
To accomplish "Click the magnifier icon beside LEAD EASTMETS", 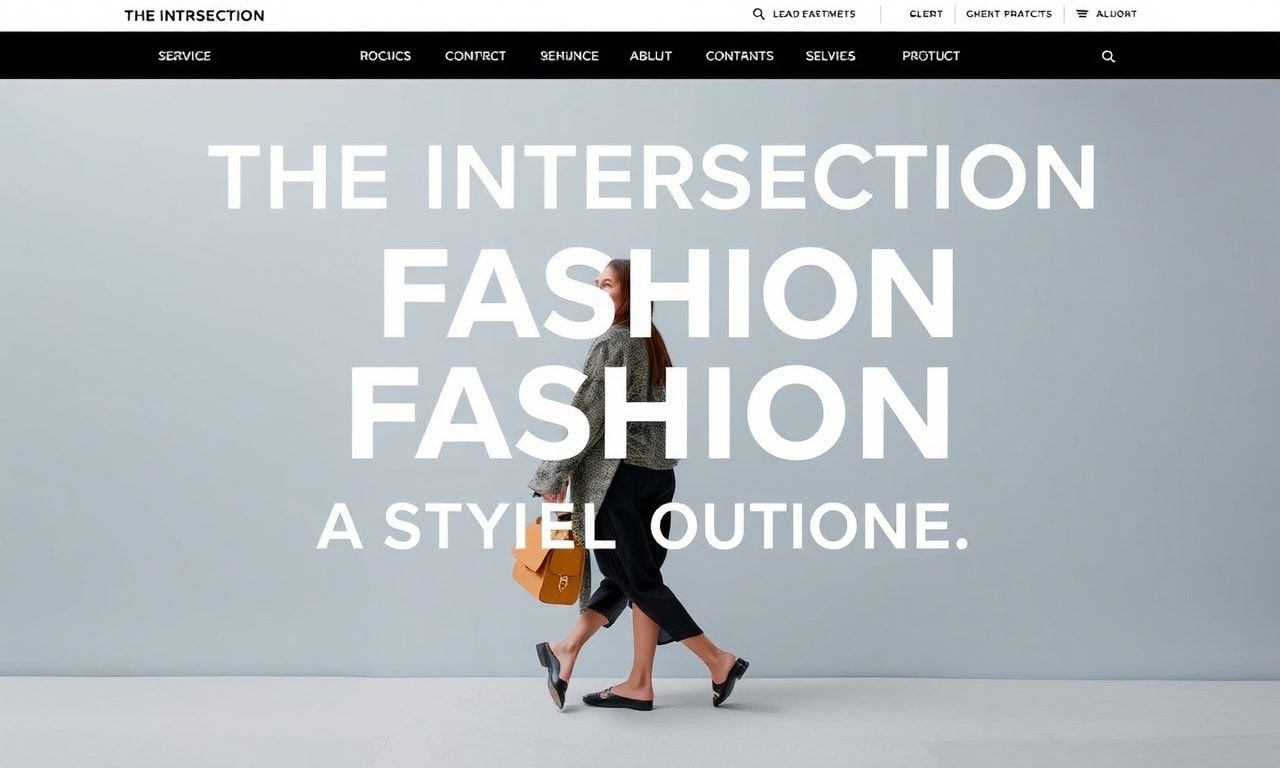I will point(759,14).
